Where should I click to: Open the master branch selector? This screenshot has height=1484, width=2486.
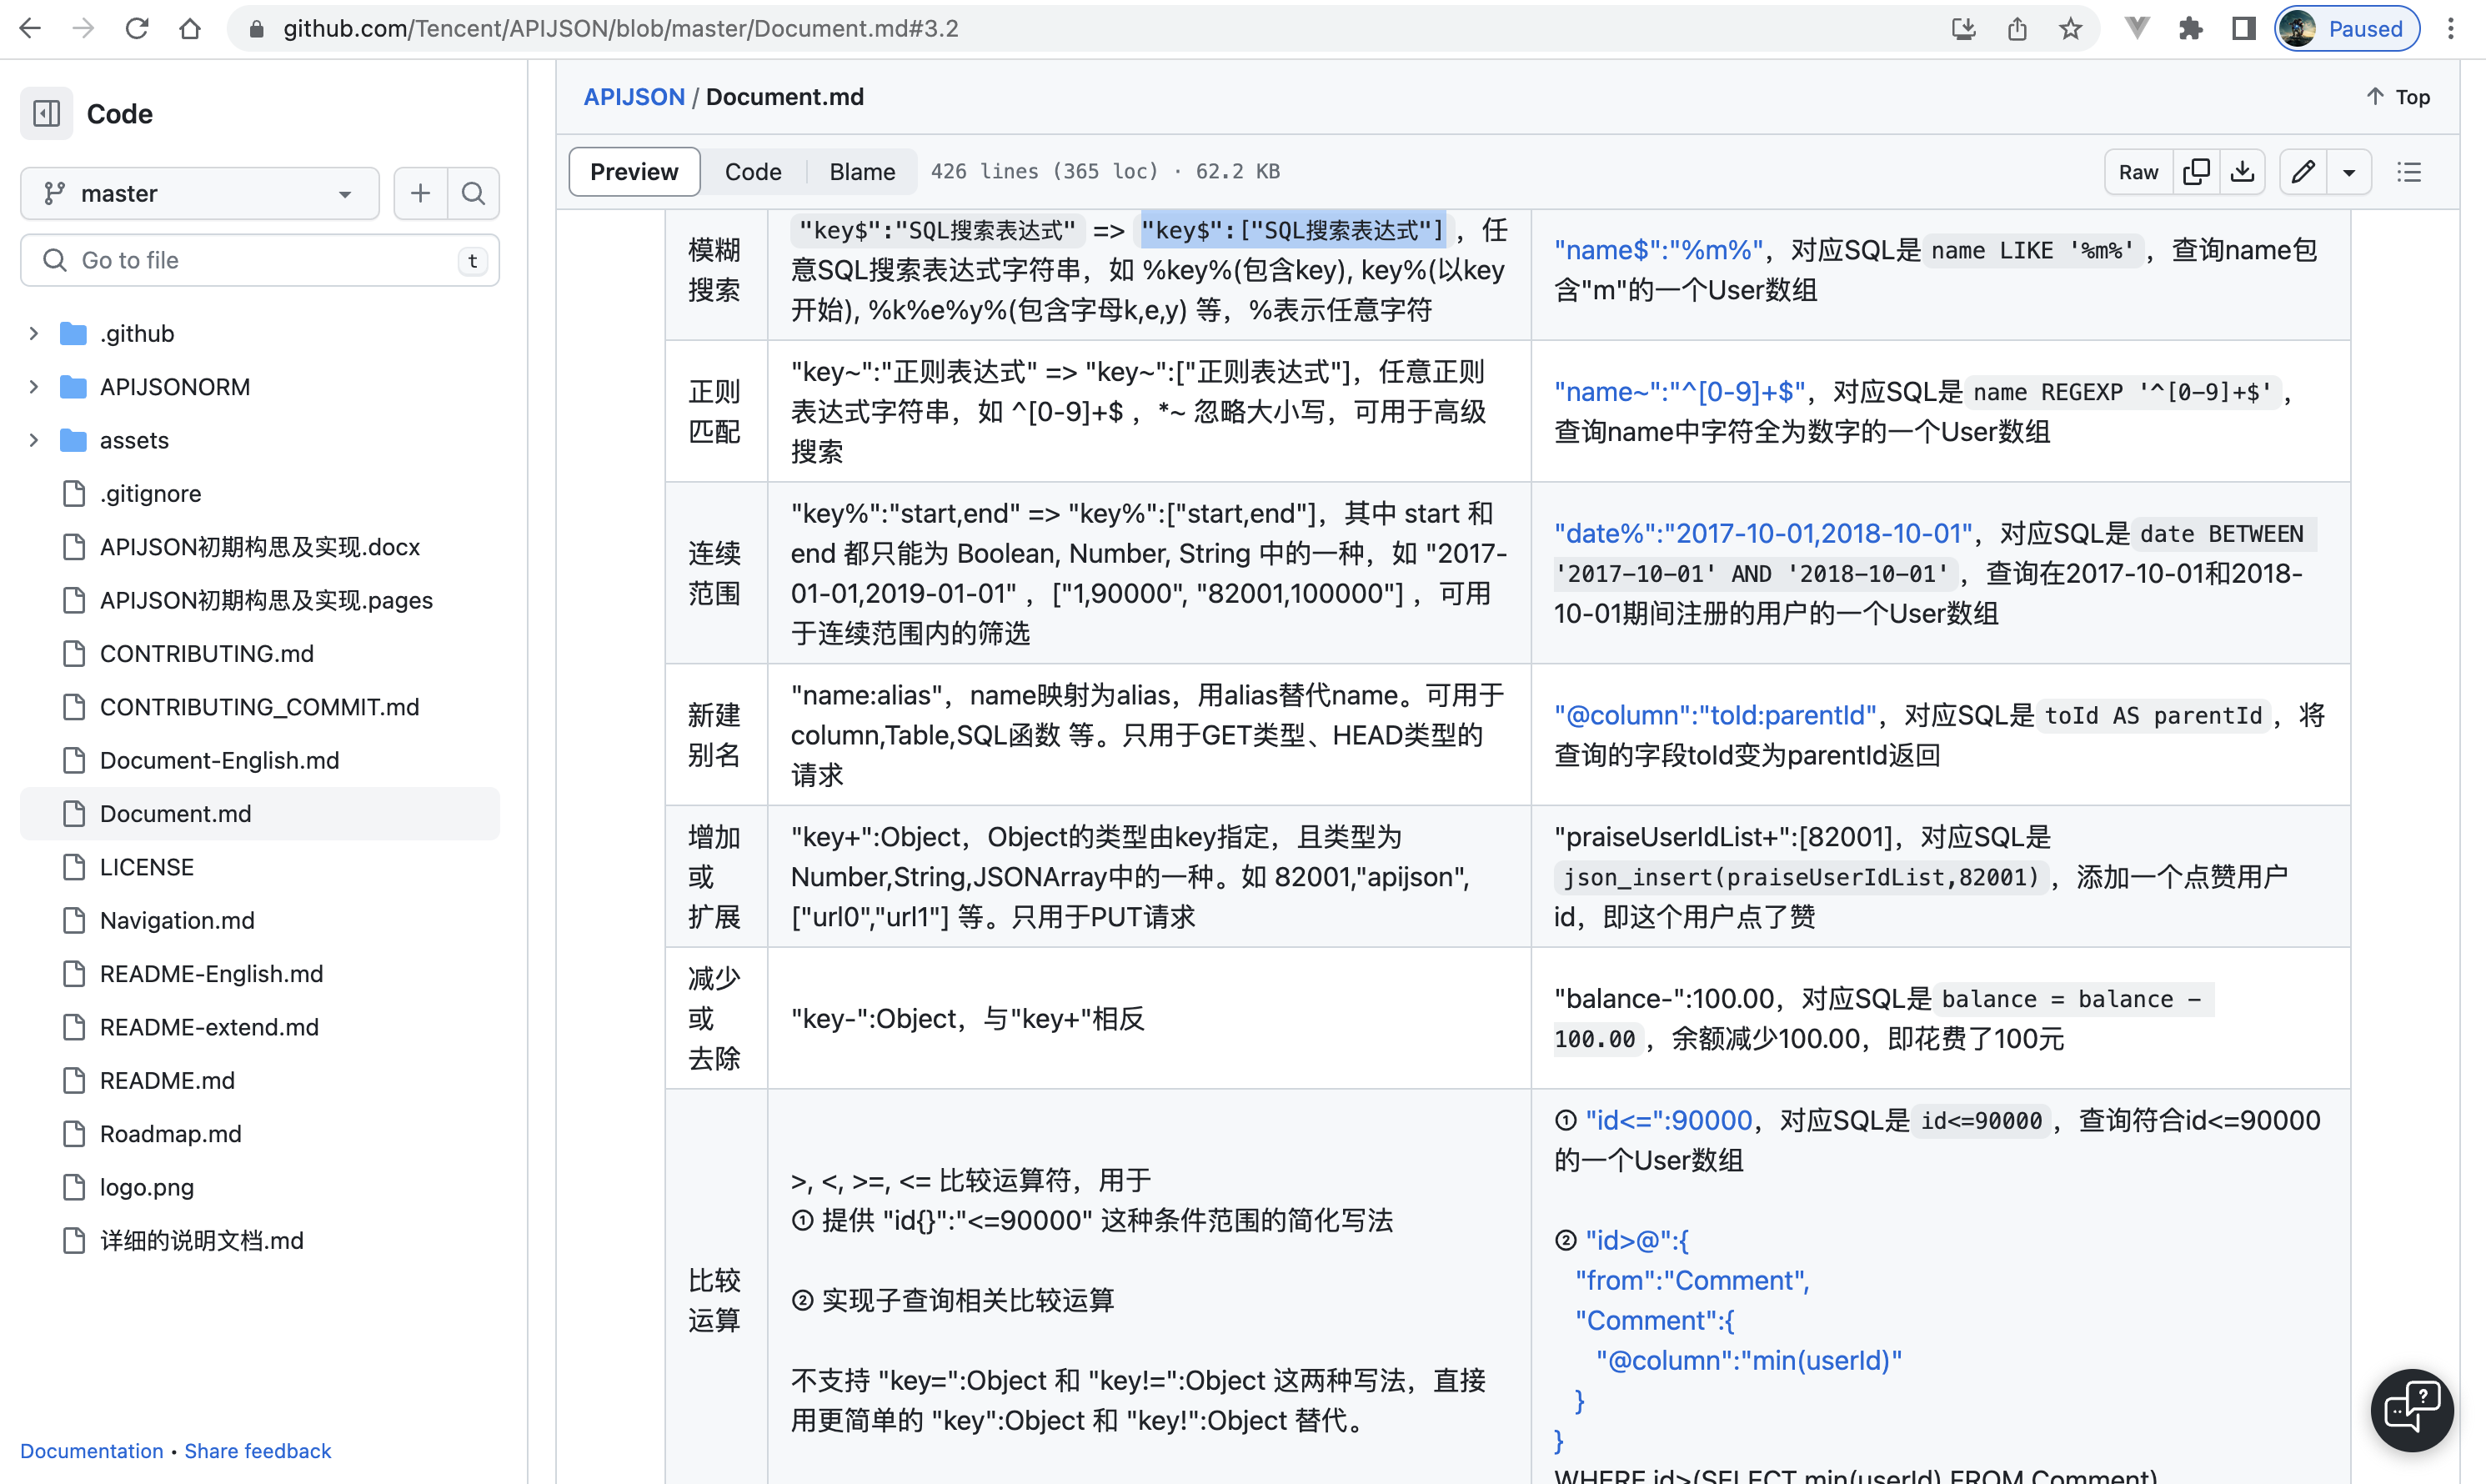tap(198, 193)
